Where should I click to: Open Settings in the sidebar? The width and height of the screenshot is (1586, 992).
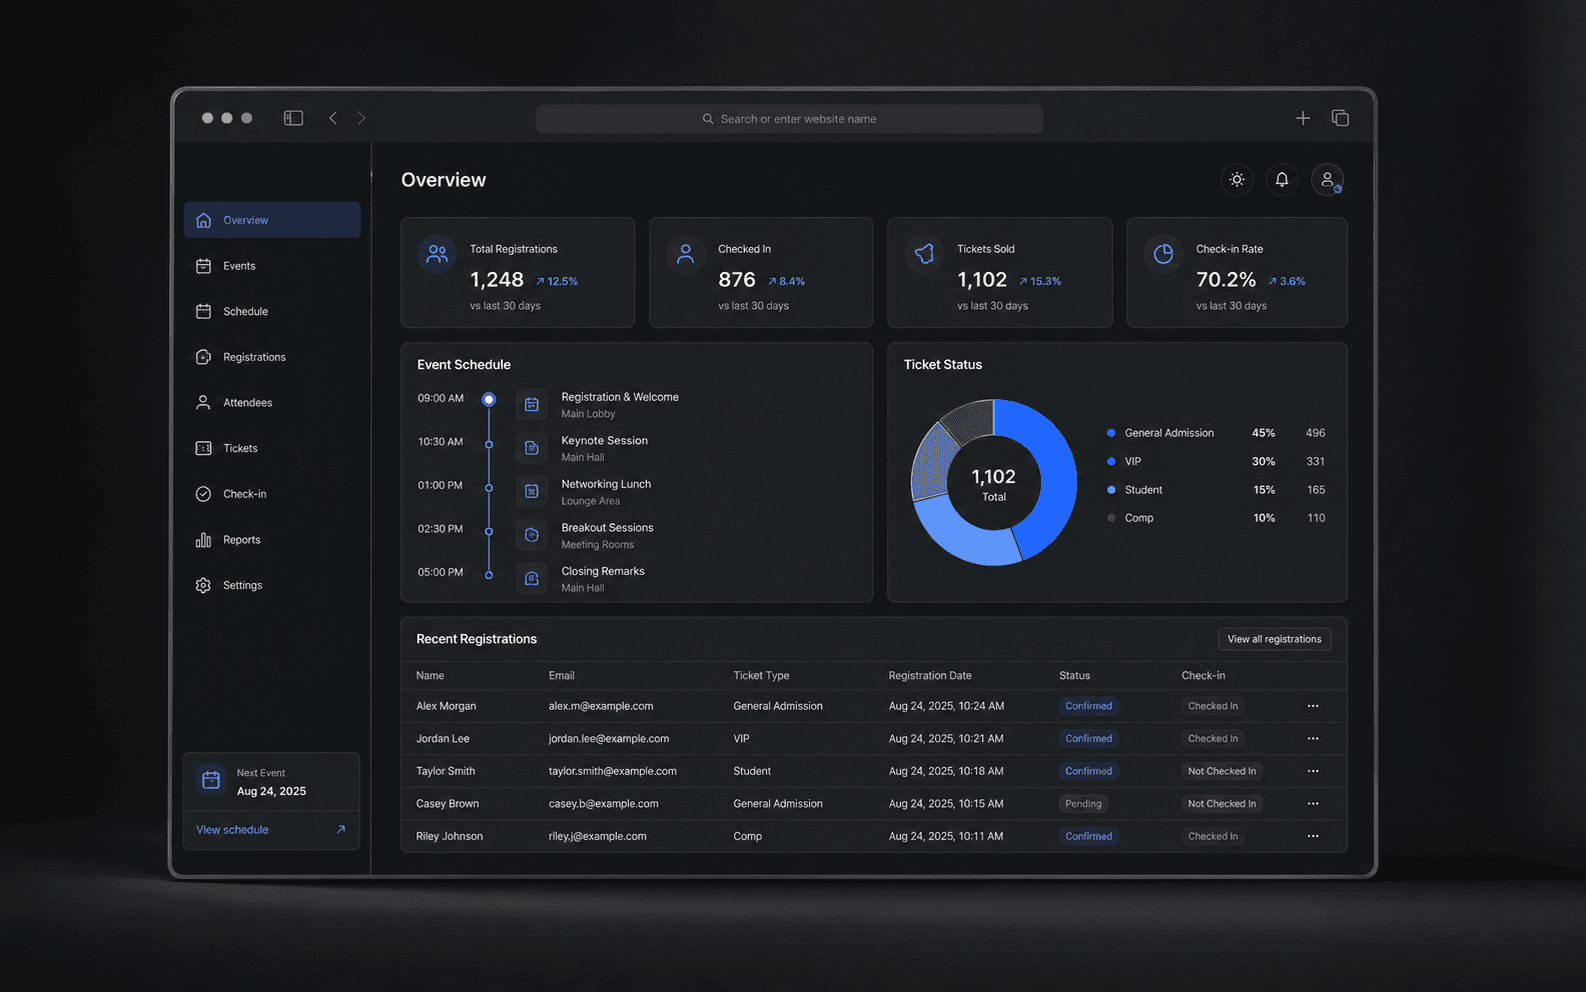tap(272, 585)
